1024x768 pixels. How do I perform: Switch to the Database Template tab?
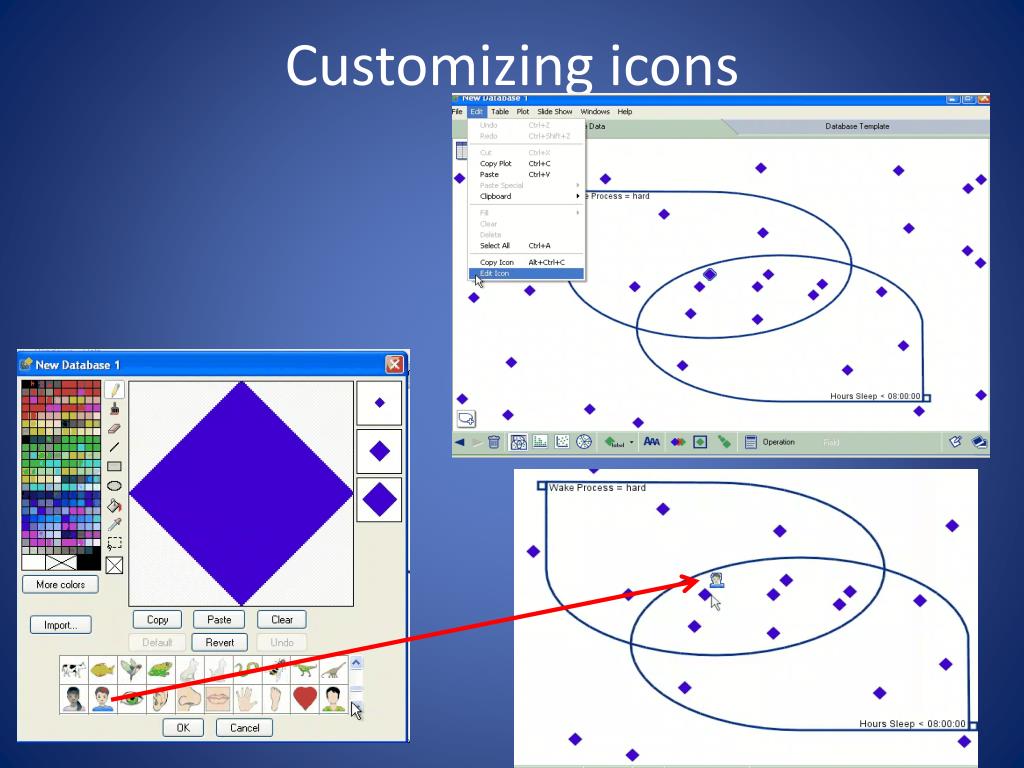coord(857,126)
